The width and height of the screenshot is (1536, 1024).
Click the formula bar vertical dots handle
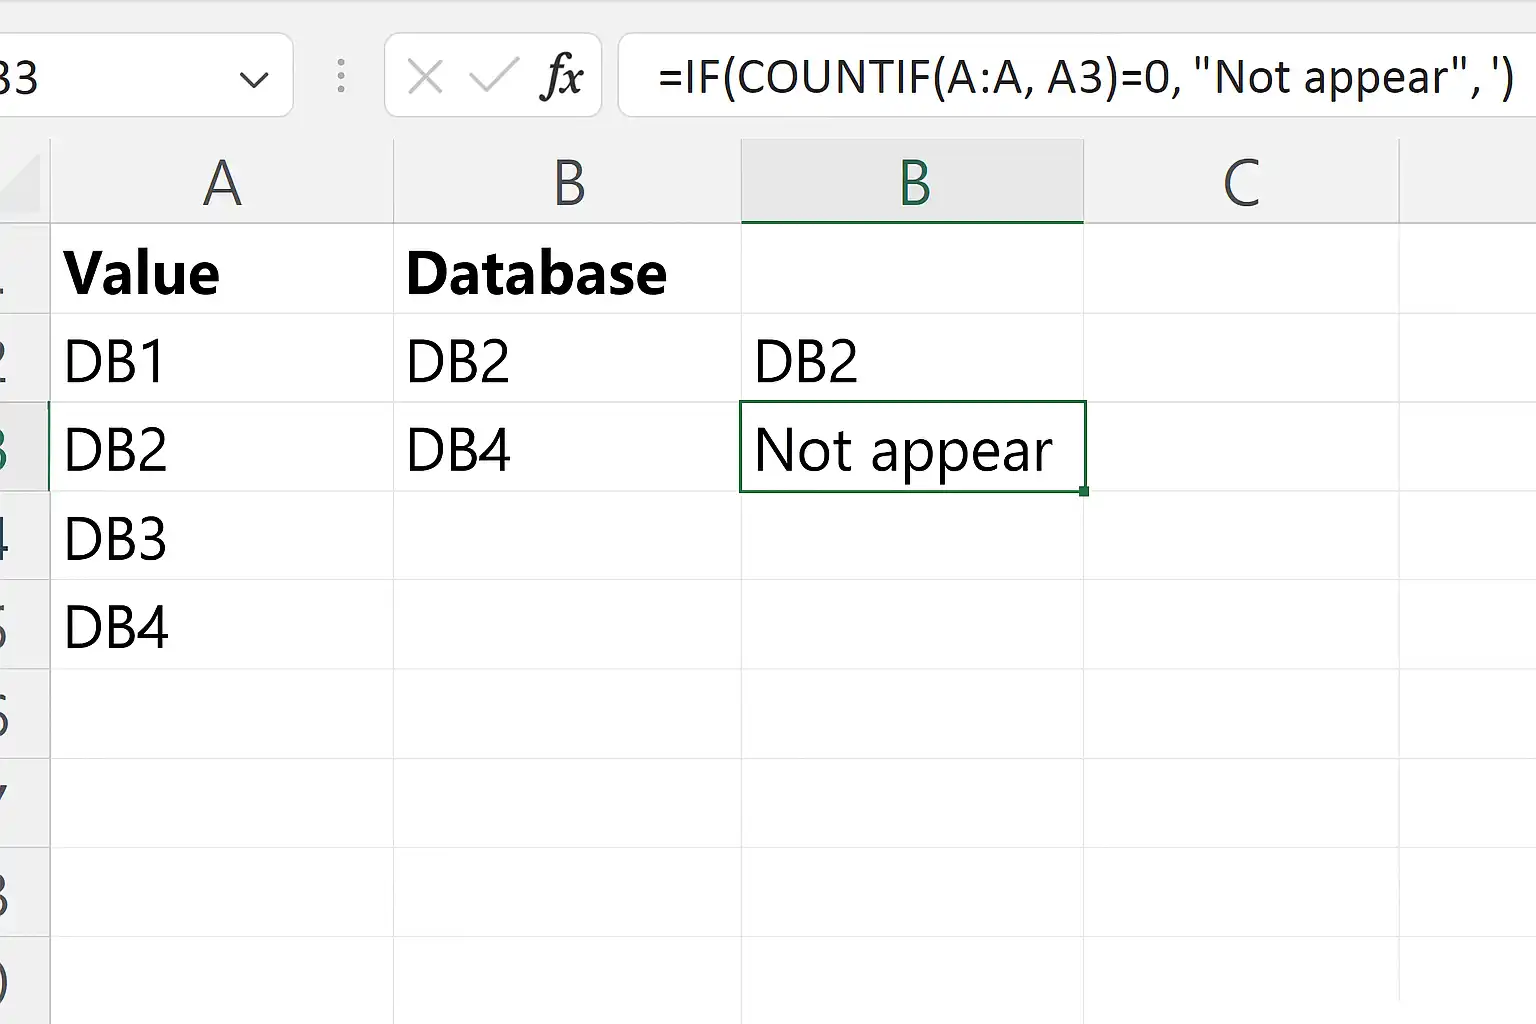point(341,76)
